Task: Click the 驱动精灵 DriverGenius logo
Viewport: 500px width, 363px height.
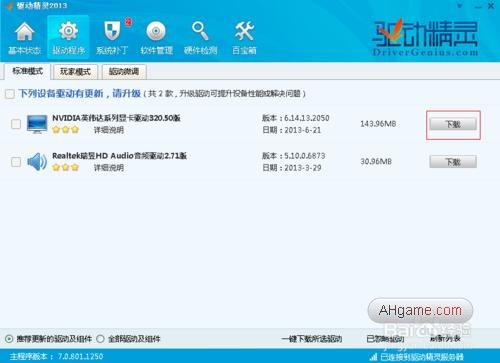Action: pyautogui.click(x=425, y=38)
